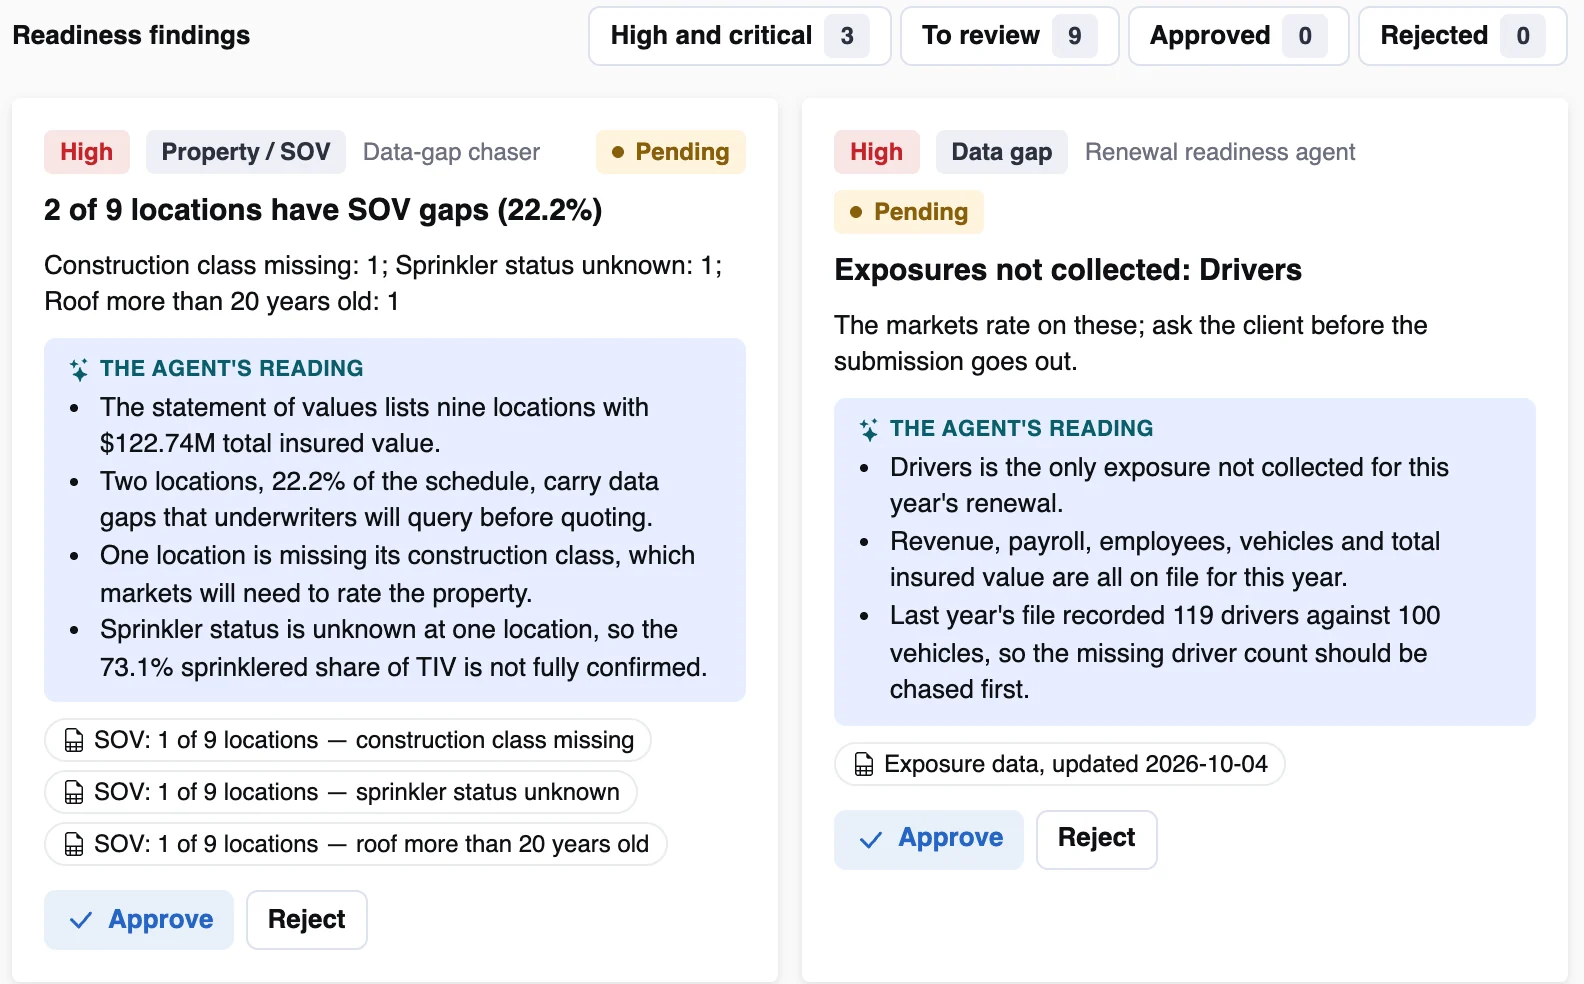Click the bullet mentioning '$122.74M total insured value'

point(374,425)
